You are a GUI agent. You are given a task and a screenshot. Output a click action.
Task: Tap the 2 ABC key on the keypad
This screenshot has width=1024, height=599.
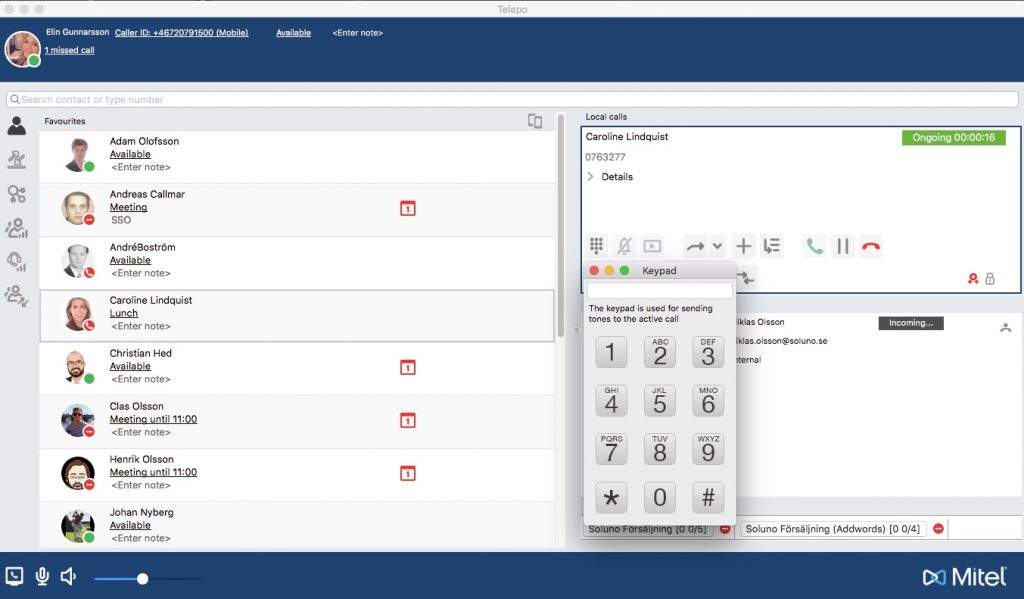tap(660, 352)
